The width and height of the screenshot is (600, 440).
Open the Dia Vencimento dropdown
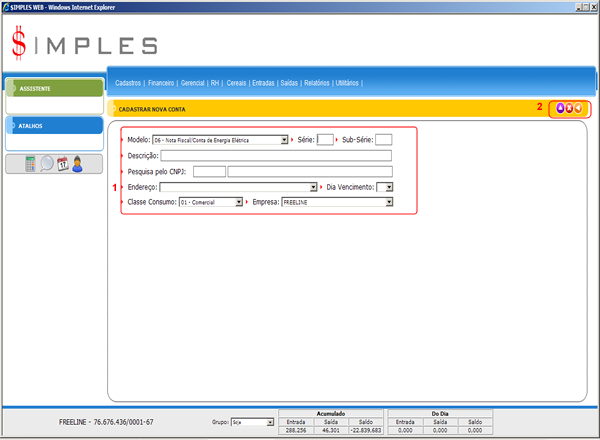click(389, 186)
